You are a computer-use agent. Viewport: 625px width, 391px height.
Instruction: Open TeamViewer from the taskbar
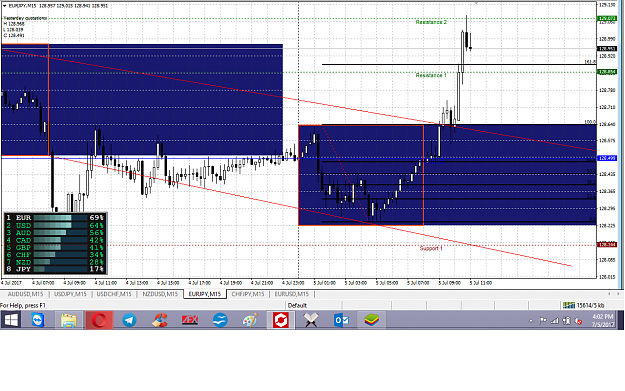click(x=38, y=320)
